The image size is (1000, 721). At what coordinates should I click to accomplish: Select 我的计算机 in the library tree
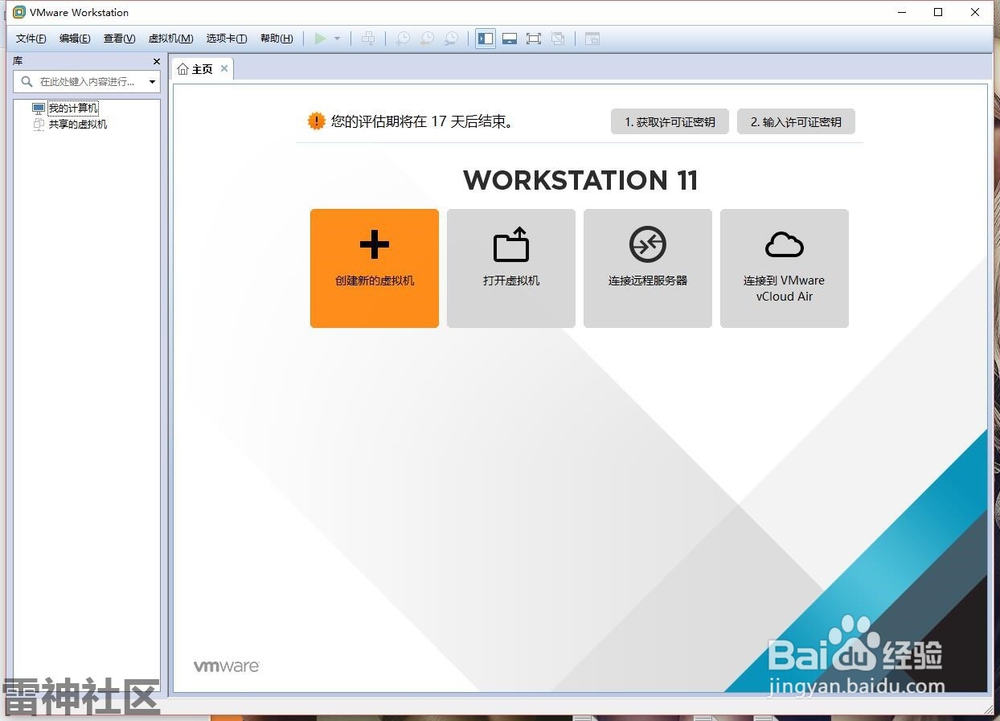coord(73,108)
